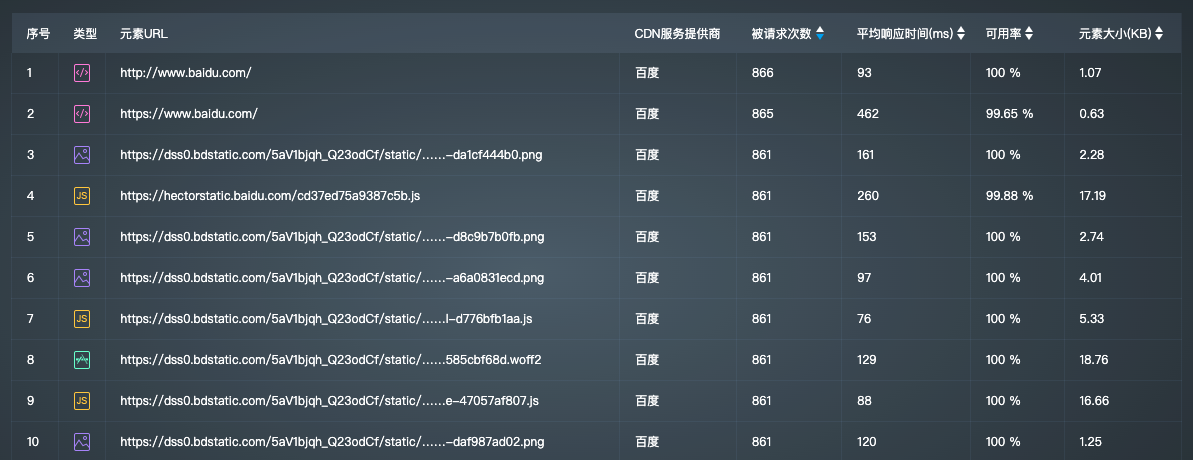Click the image type icon in row 3
This screenshot has width=1193, height=460.
click(81, 155)
